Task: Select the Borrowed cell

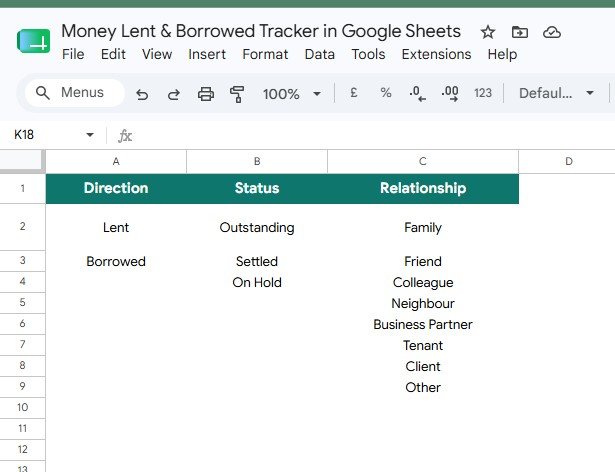Action: click(116, 261)
